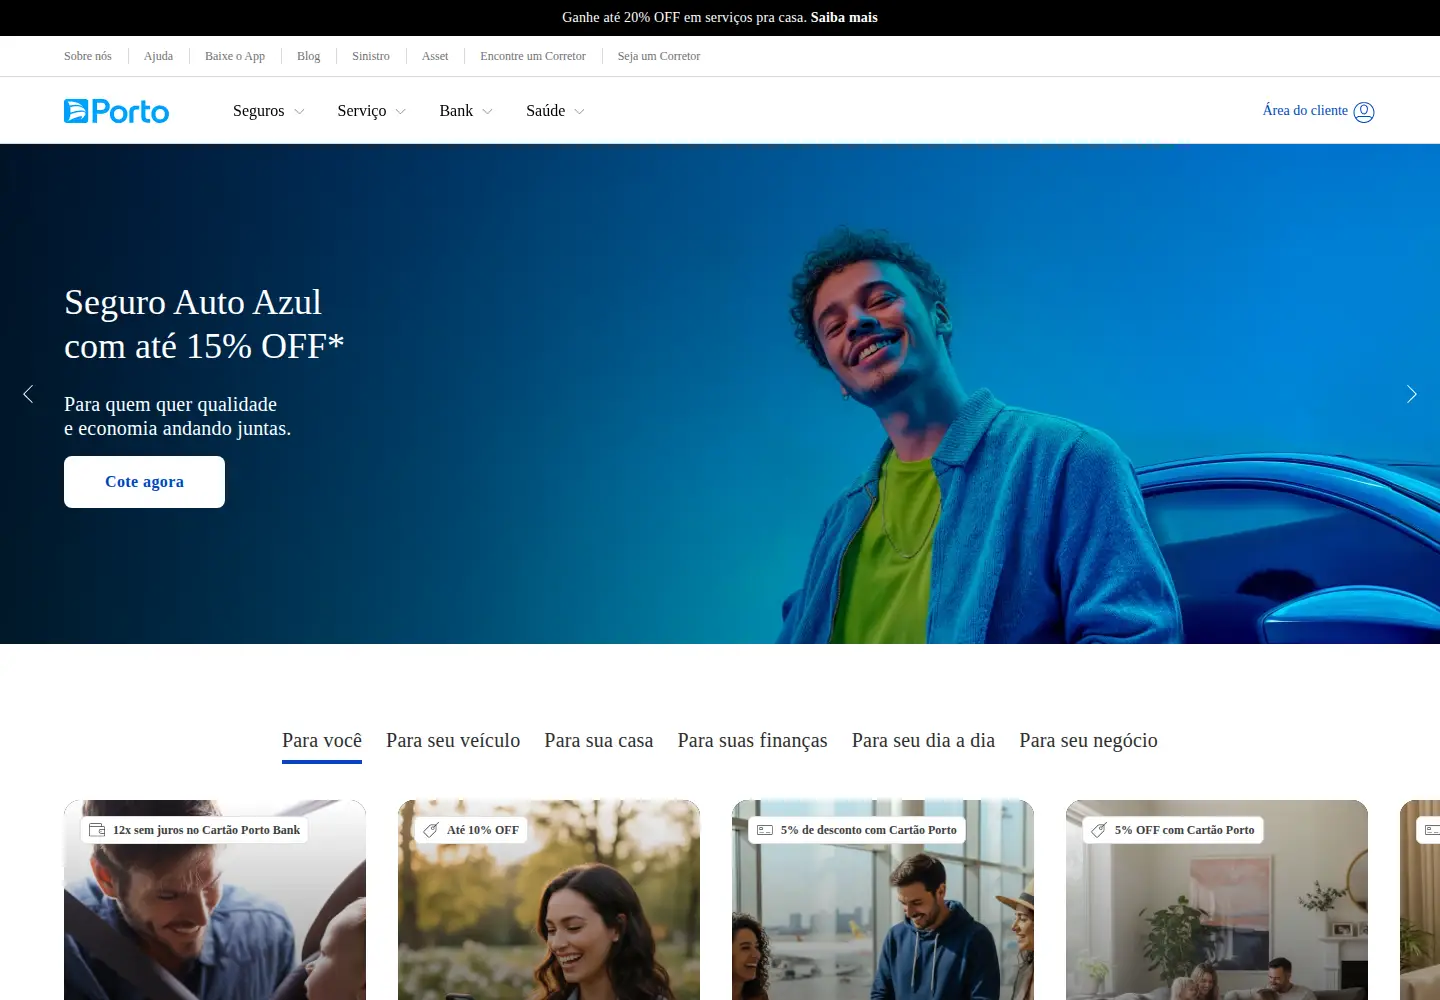Advance to next carousel slide arrow
The height and width of the screenshot is (1000, 1440).
tap(1412, 394)
